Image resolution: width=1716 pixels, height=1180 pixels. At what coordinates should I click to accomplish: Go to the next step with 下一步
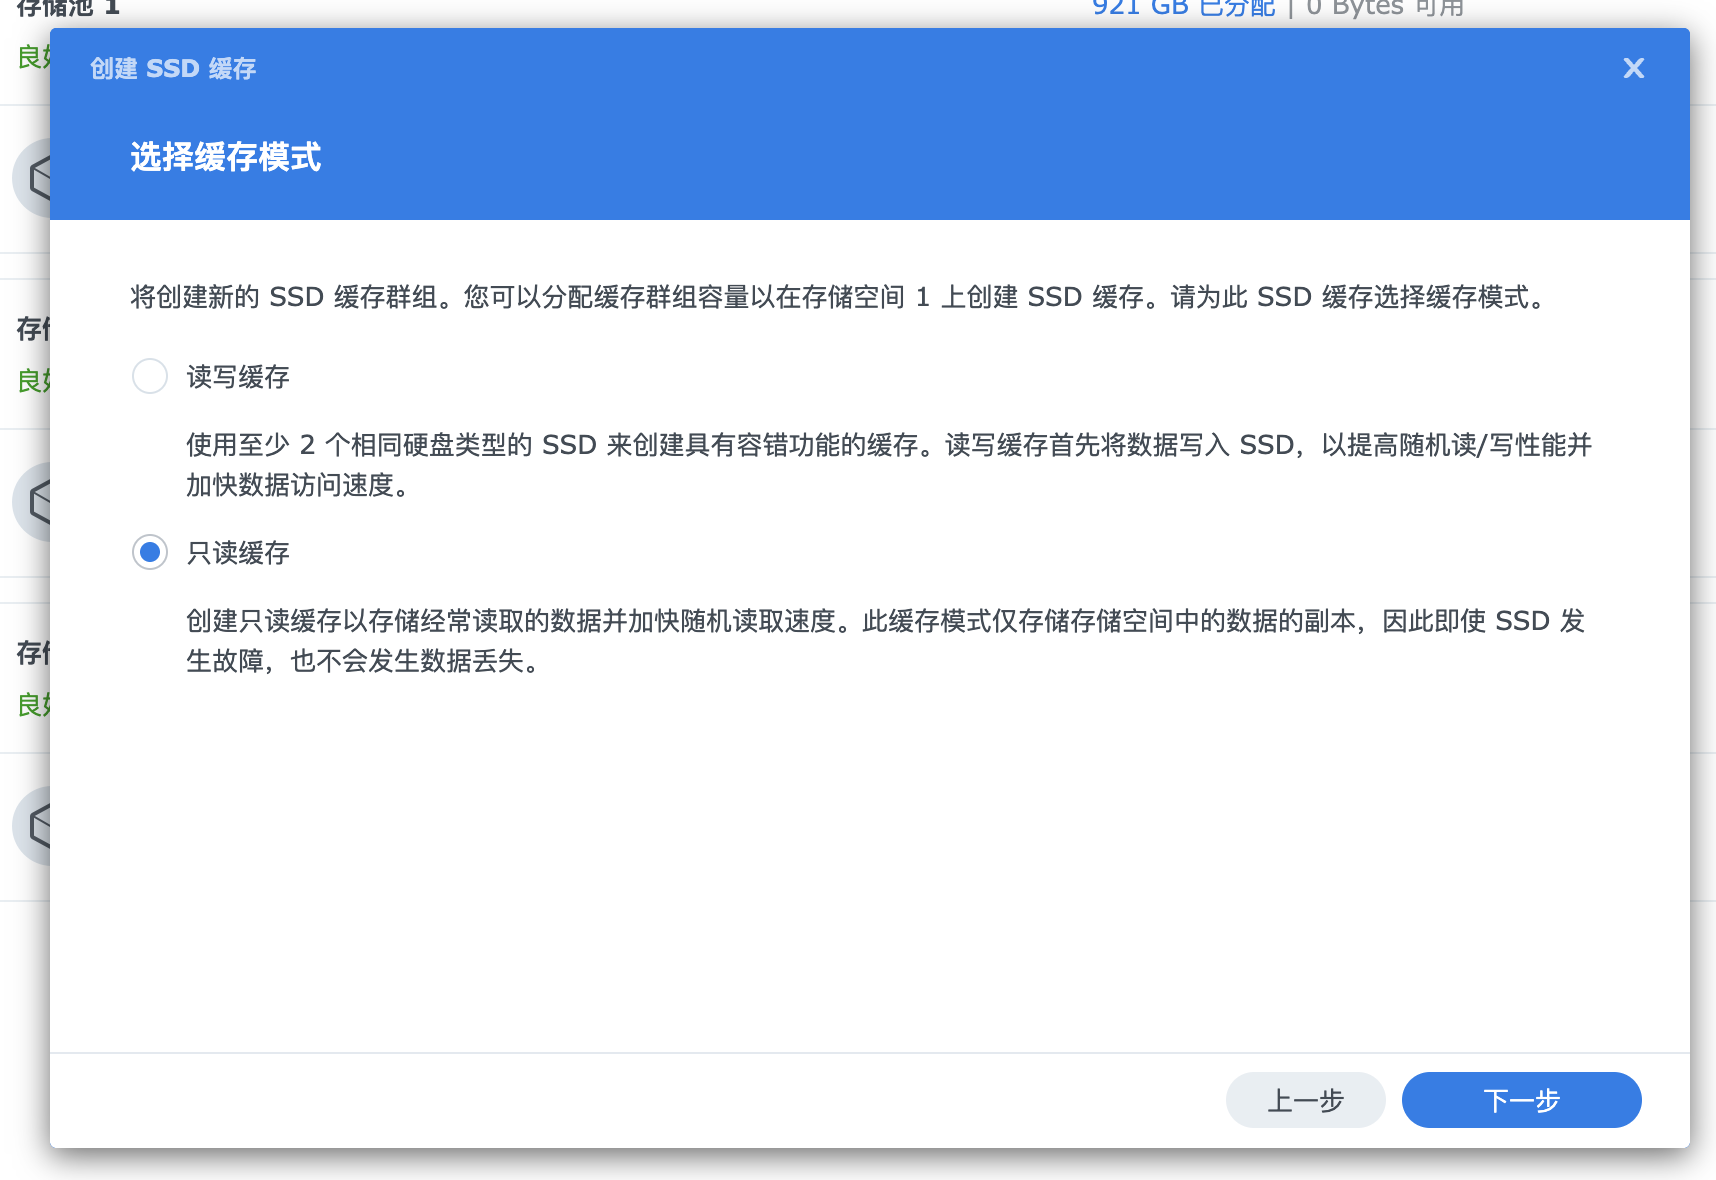point(1520,1100)
